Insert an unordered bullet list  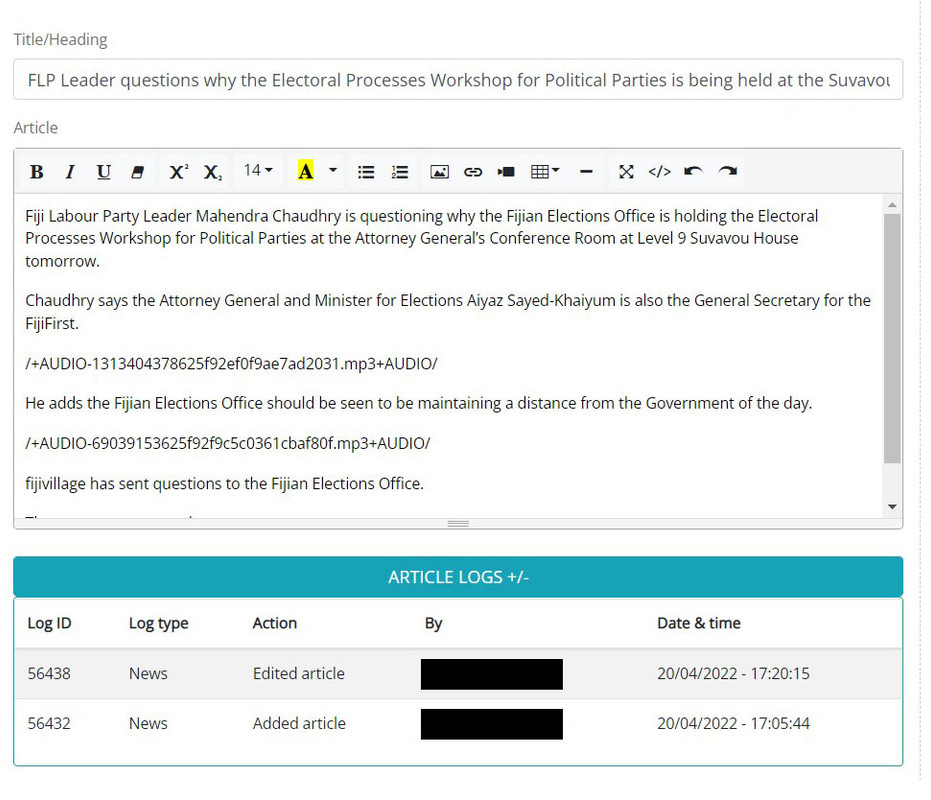[366, 172]
